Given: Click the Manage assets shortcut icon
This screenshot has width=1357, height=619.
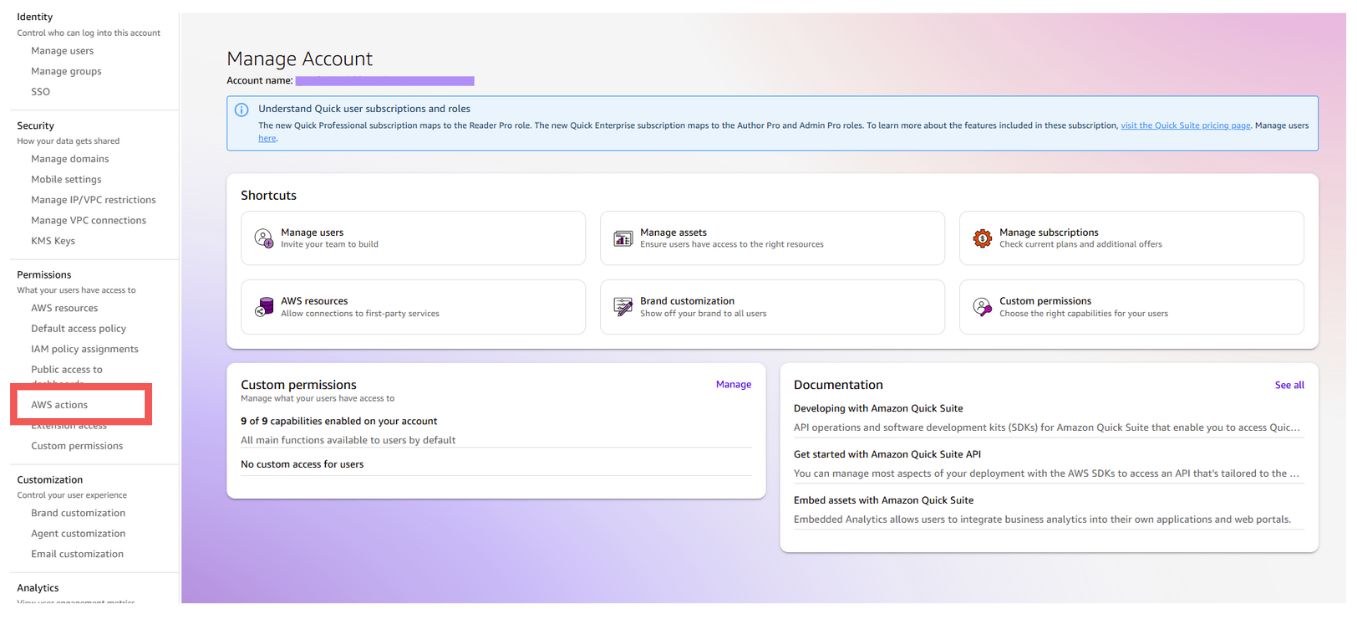Looking at the screenshot, I should [623, 238].
